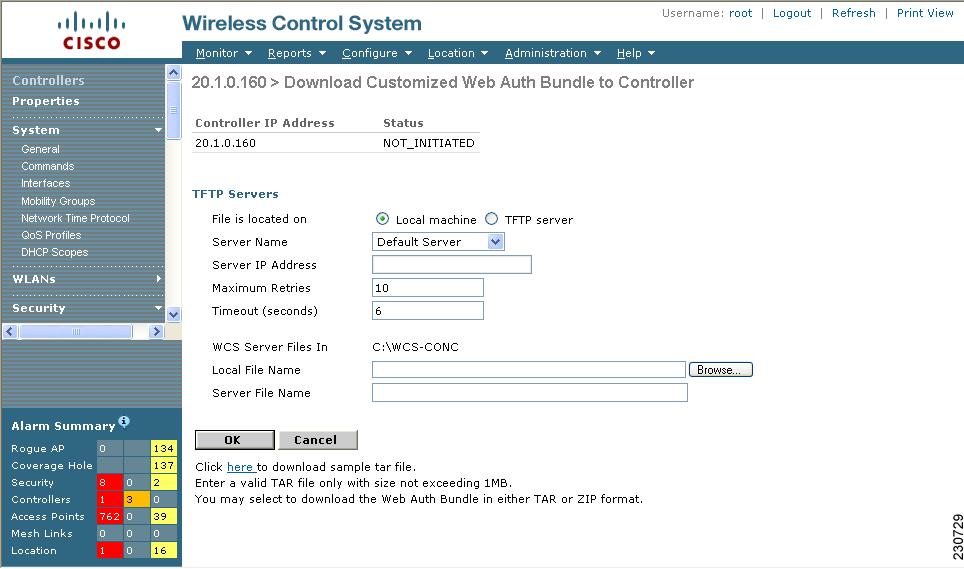
Task: Click Controllers critical alarm count 1
Action: 109,500
